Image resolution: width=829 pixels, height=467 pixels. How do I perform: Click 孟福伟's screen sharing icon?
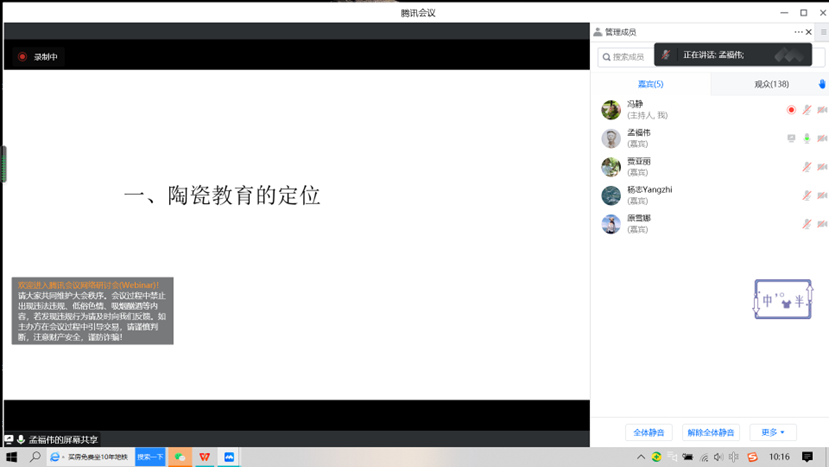[791, 139]
